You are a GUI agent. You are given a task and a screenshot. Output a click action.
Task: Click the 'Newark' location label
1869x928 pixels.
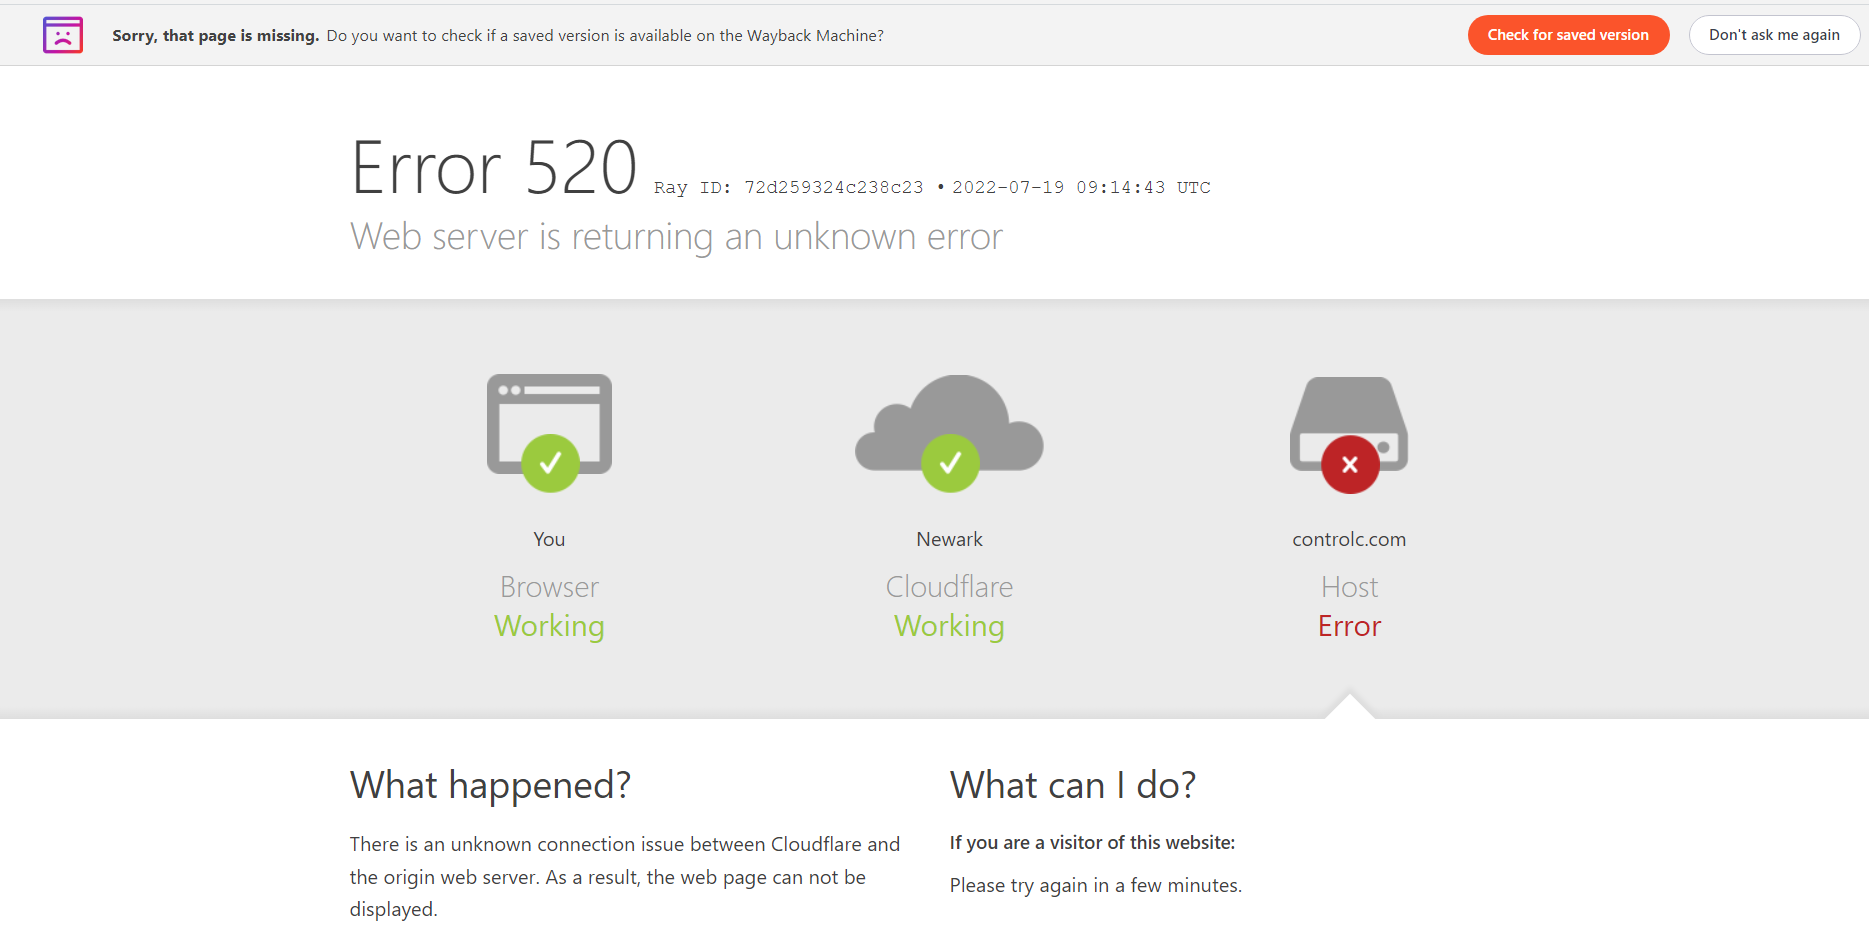pos(949,539)
